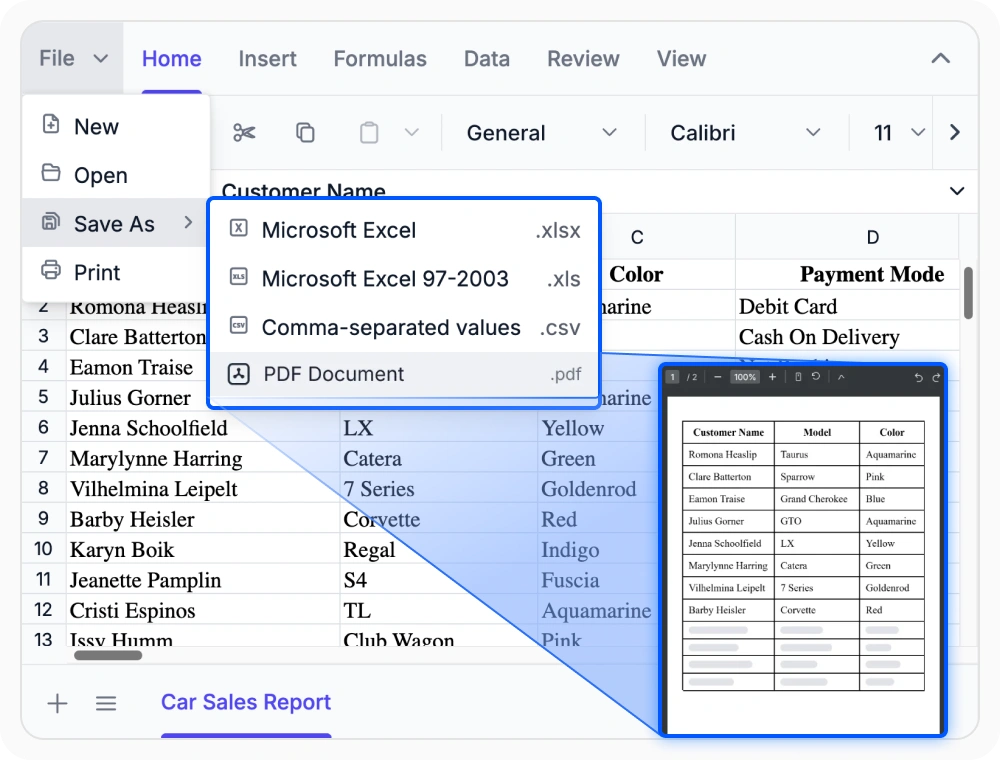The width and height of the screenshot is (1000, 760).
Task: Click the Cash On Delivery cell
Action: pos(847,336)
